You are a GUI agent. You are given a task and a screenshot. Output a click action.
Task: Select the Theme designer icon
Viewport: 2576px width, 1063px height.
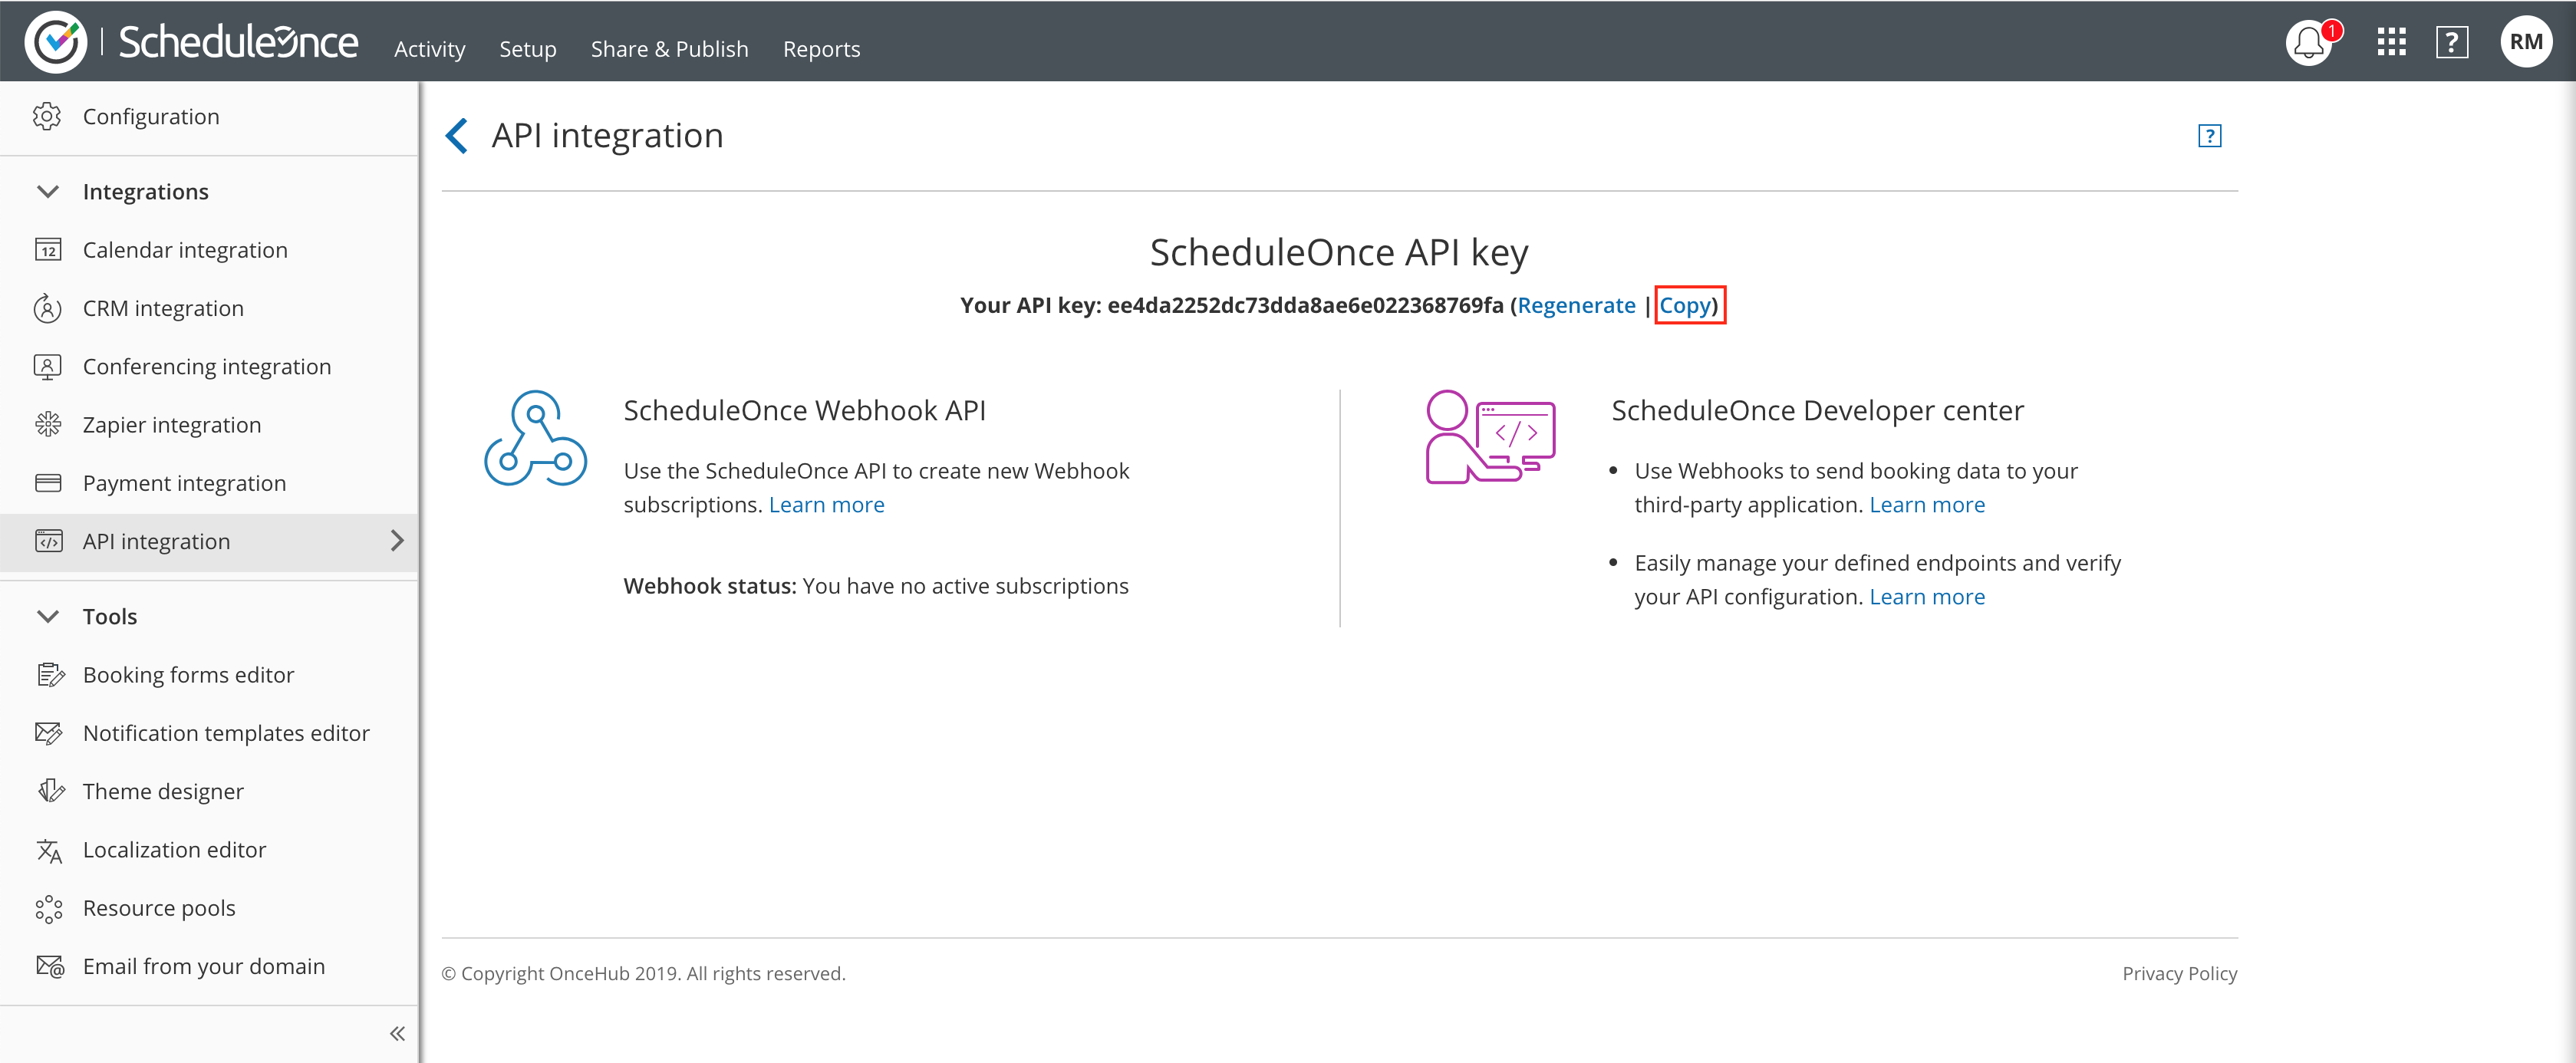click(x=49, y=791)
